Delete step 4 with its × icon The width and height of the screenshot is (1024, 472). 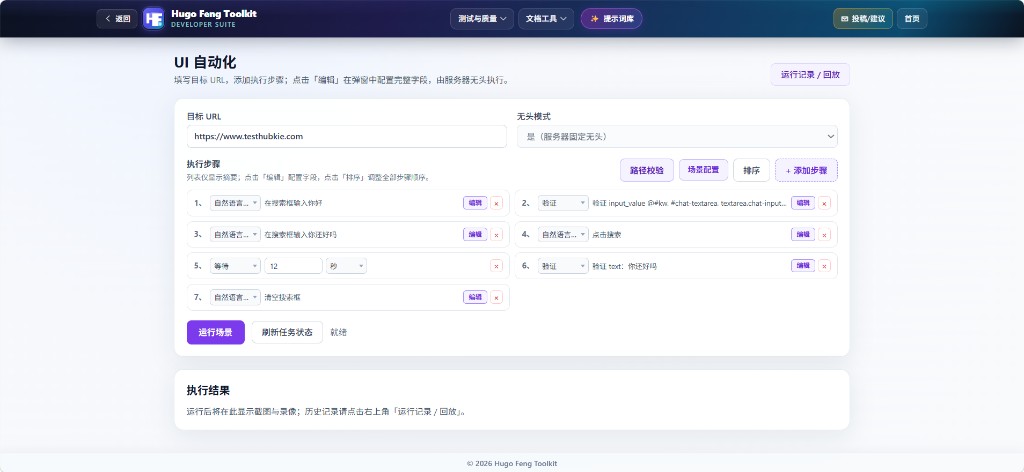coord(824,235)
